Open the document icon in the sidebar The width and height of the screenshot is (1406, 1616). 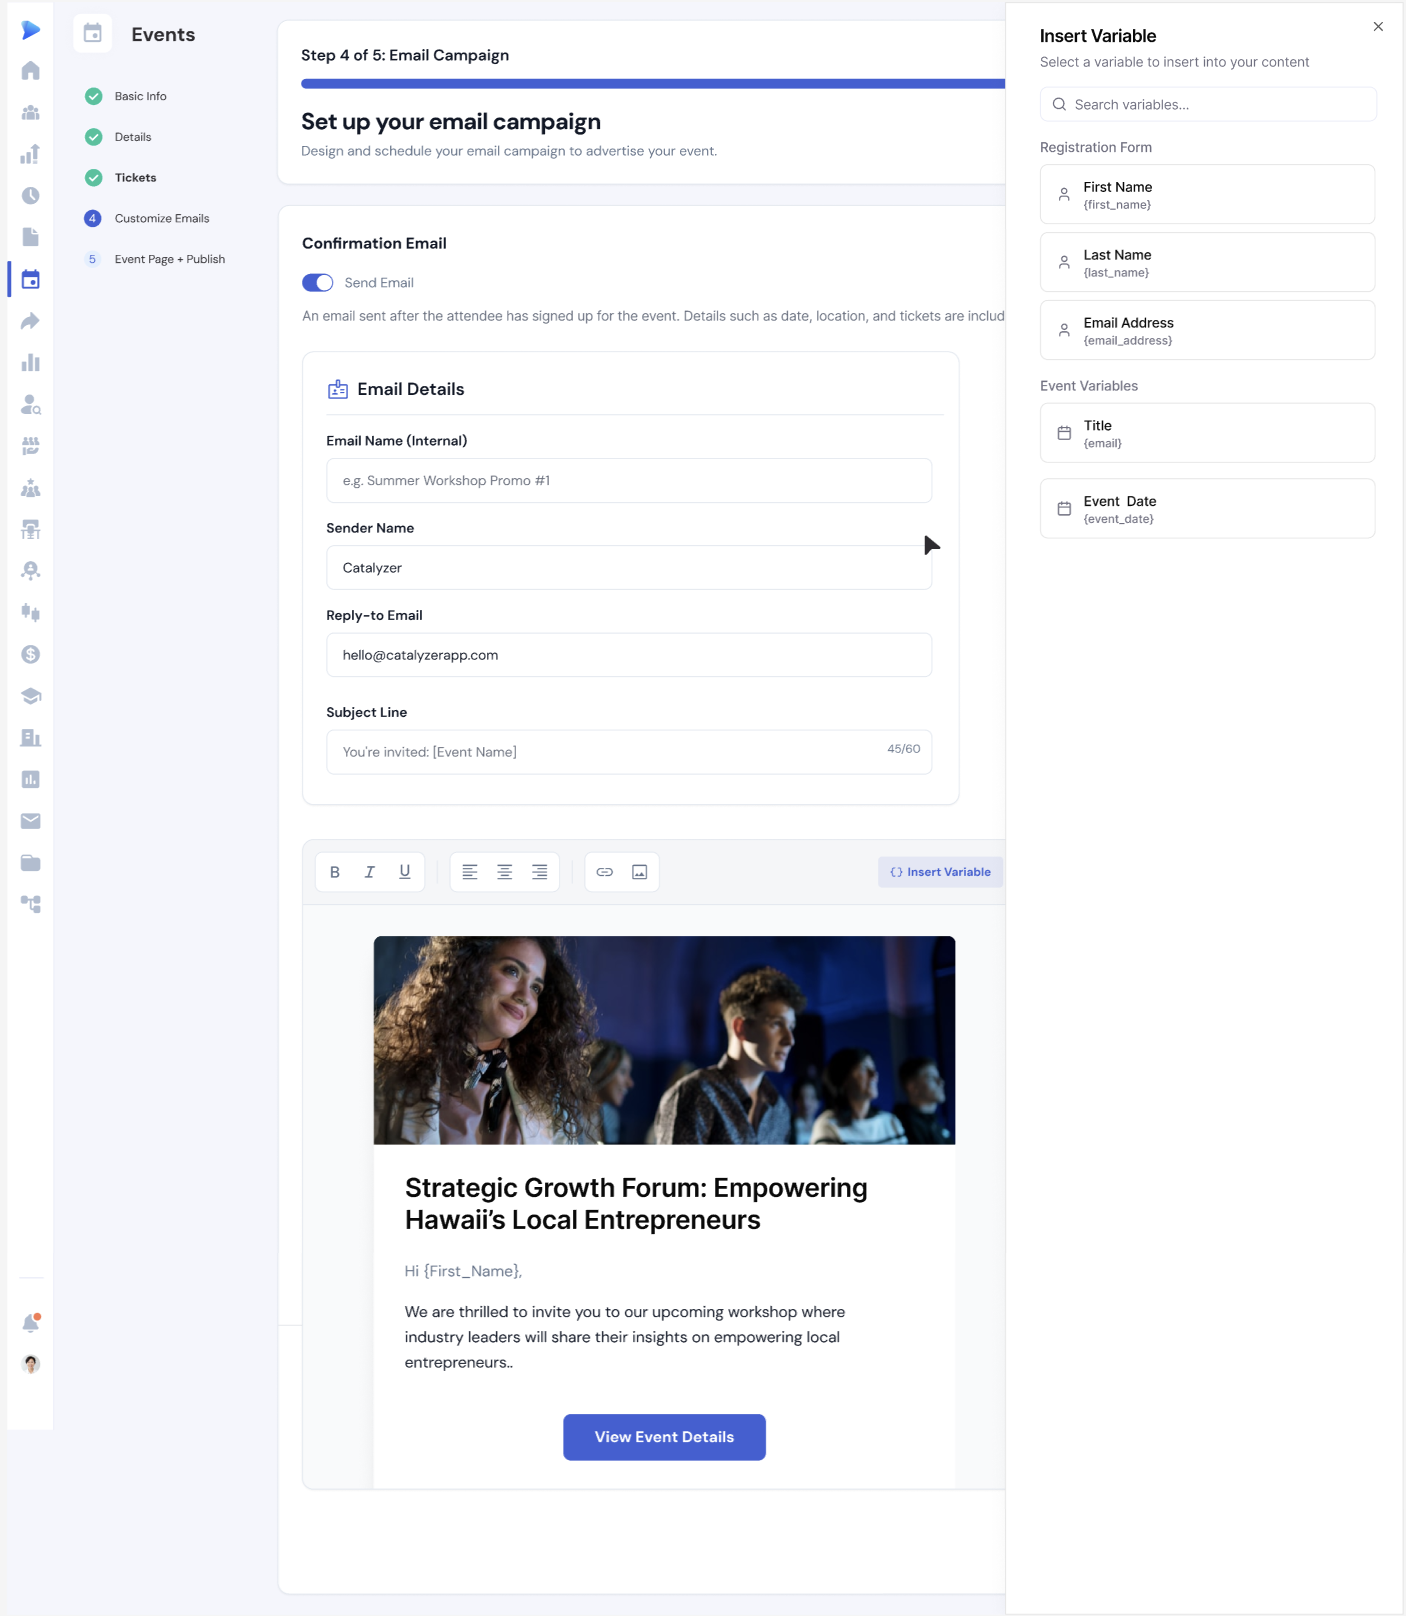[31, 237]
